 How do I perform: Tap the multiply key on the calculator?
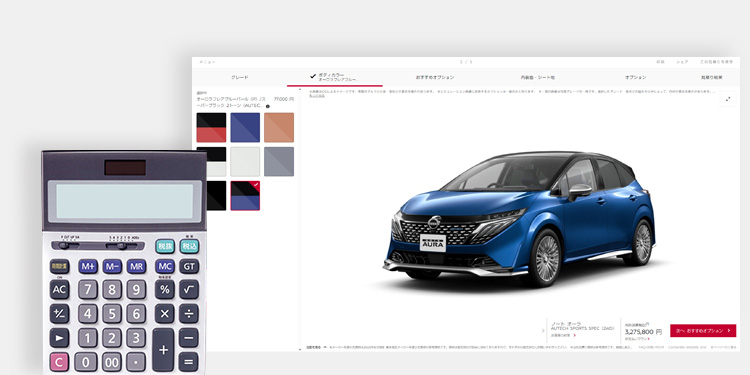(x=165, y=313)
